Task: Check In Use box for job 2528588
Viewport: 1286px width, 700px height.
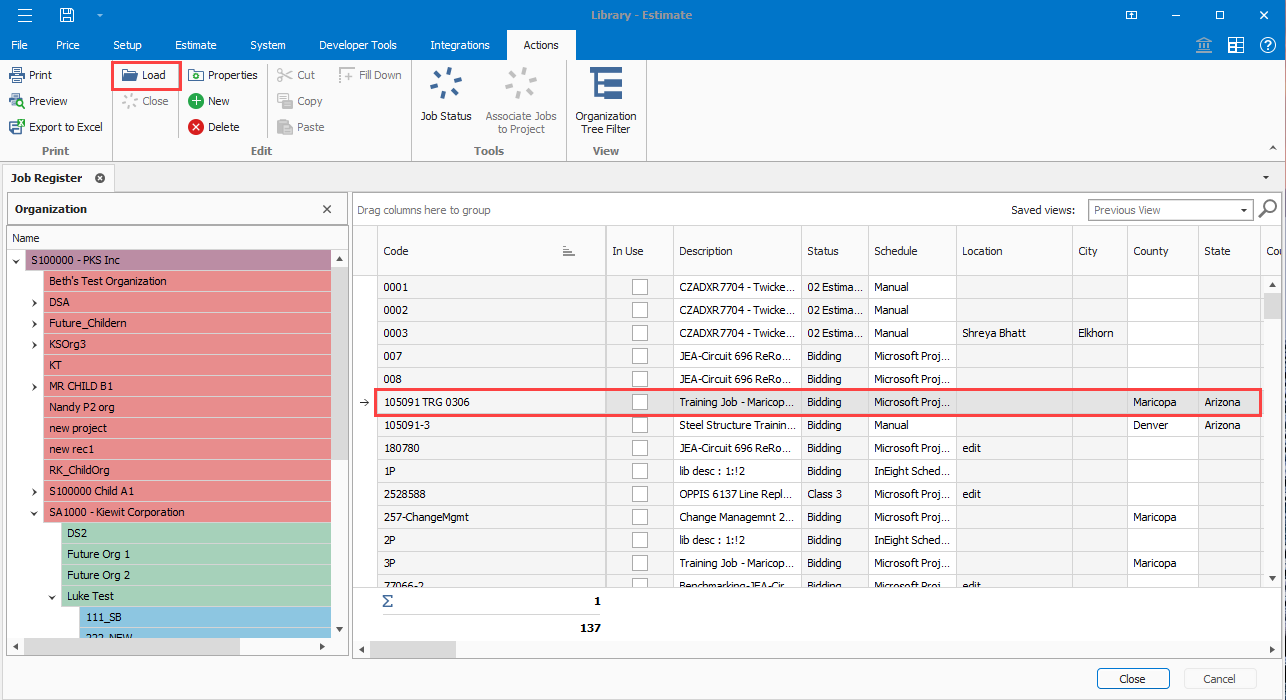Action: pos(640,494)
